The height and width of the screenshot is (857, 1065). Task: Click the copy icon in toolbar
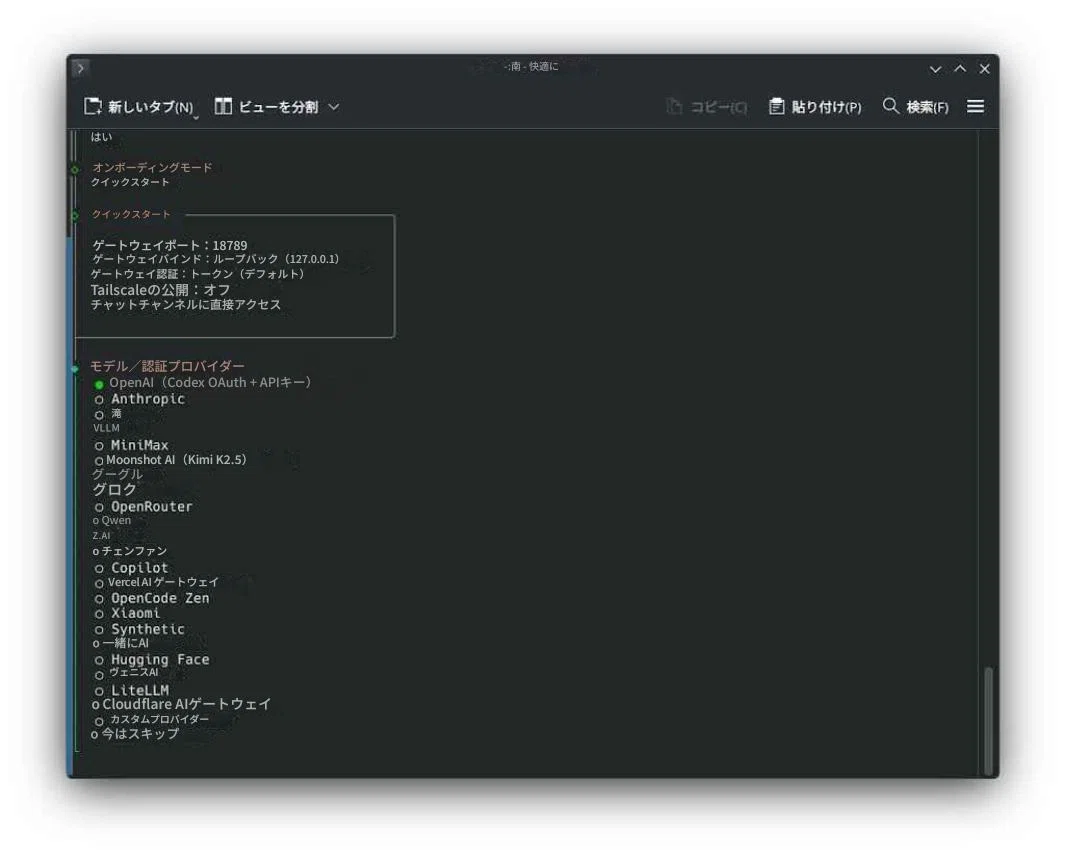tap(674, 106)
